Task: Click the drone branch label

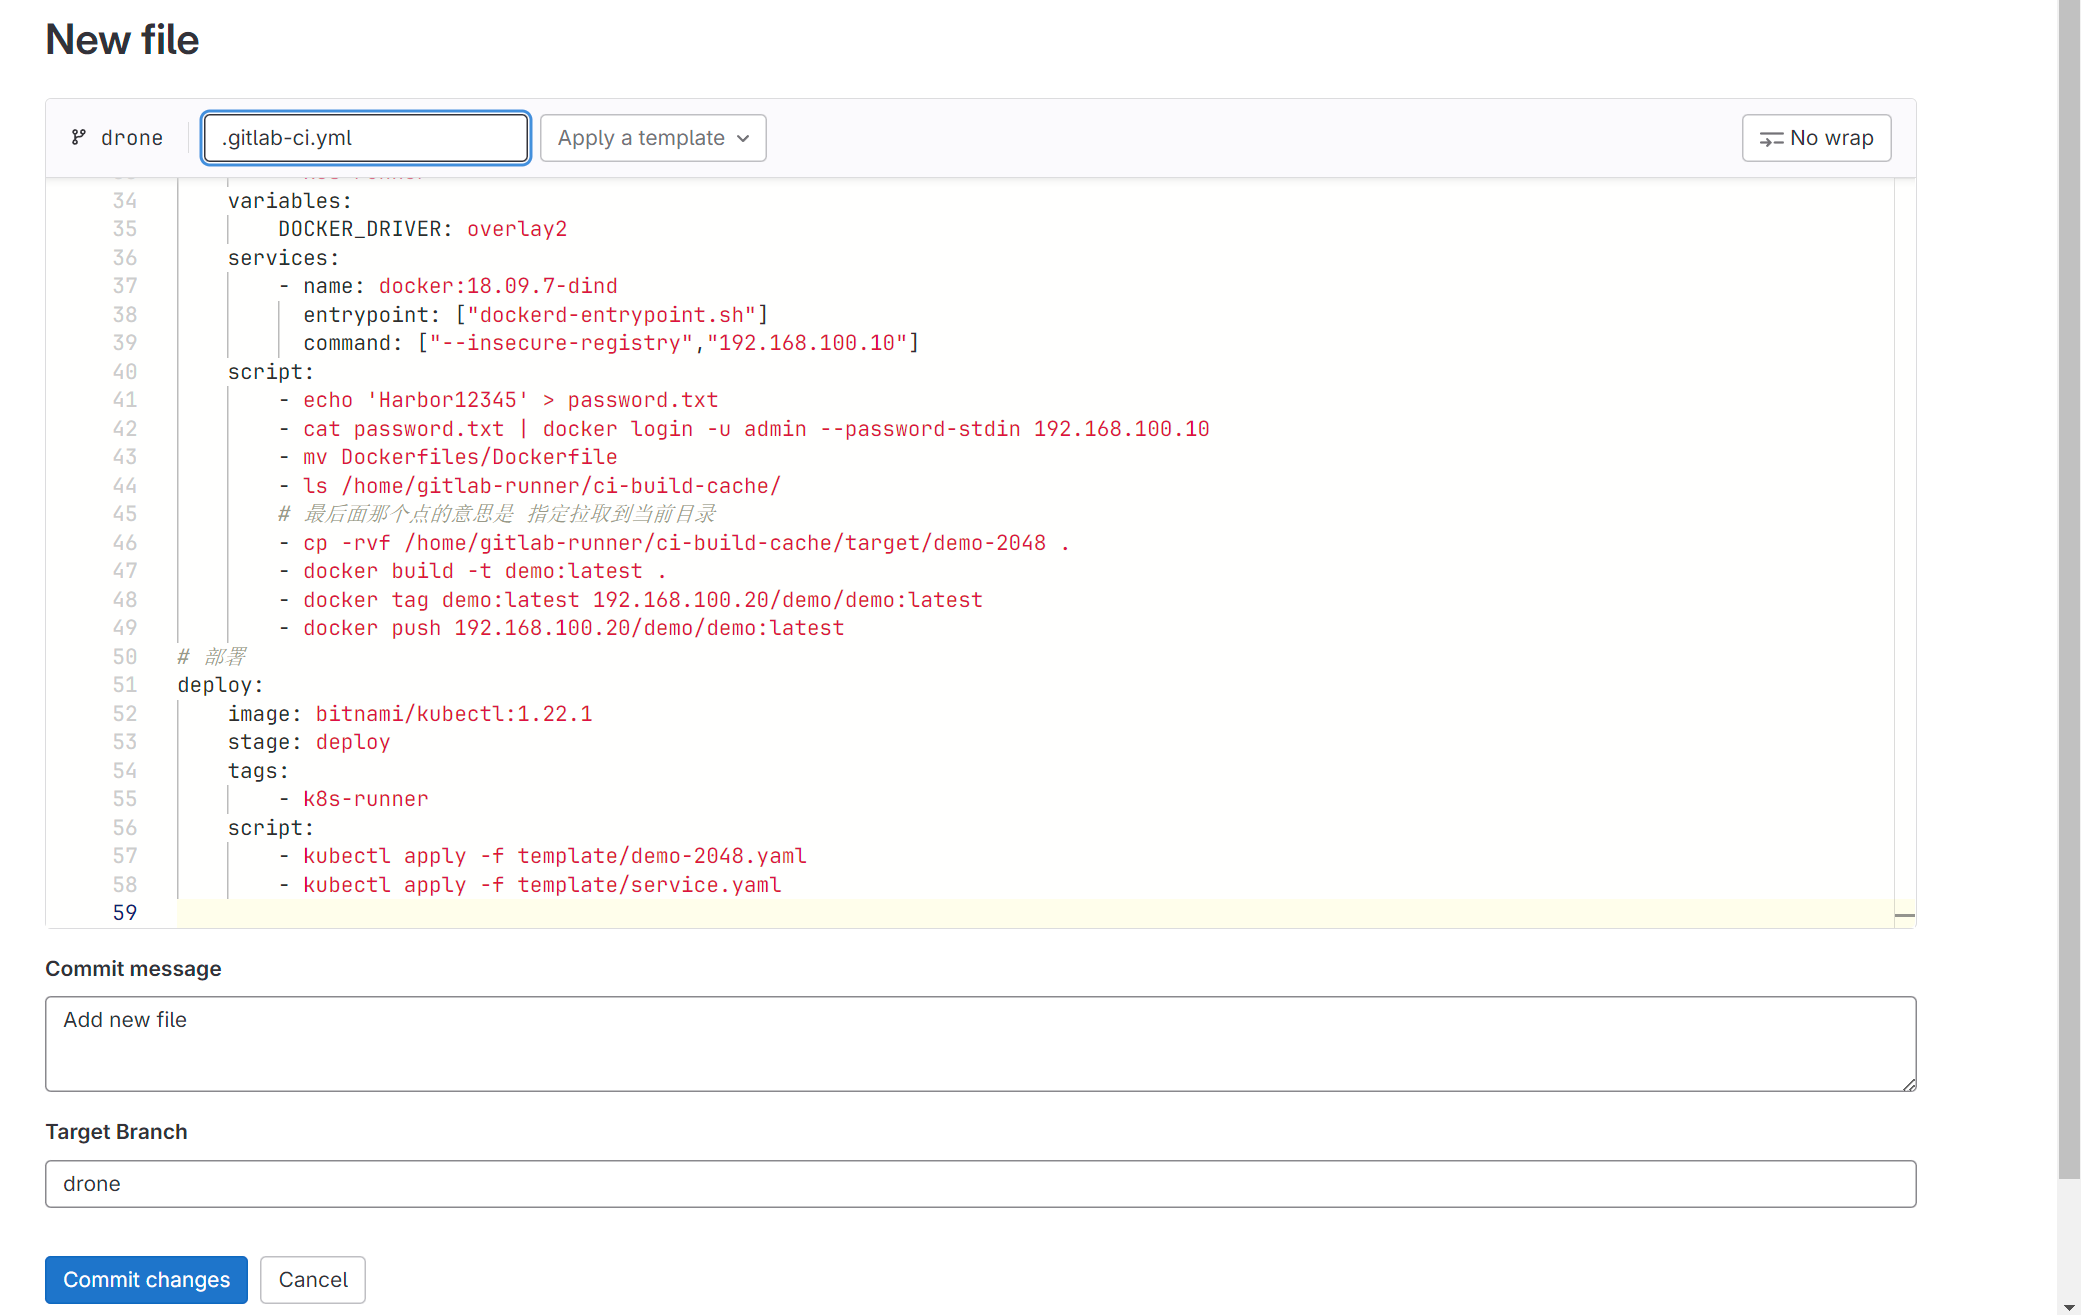Action: 131,138
